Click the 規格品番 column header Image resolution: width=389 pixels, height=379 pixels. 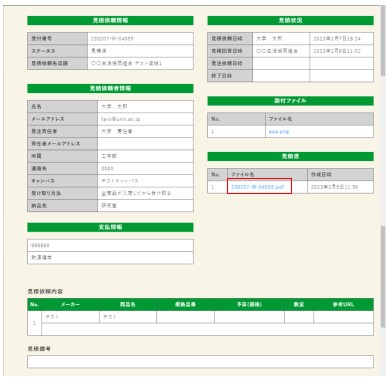(x=185, y=304)
